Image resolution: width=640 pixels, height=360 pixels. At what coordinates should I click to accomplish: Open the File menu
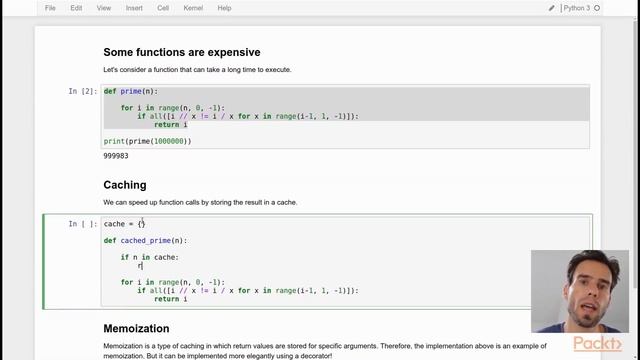pos(50,8)
